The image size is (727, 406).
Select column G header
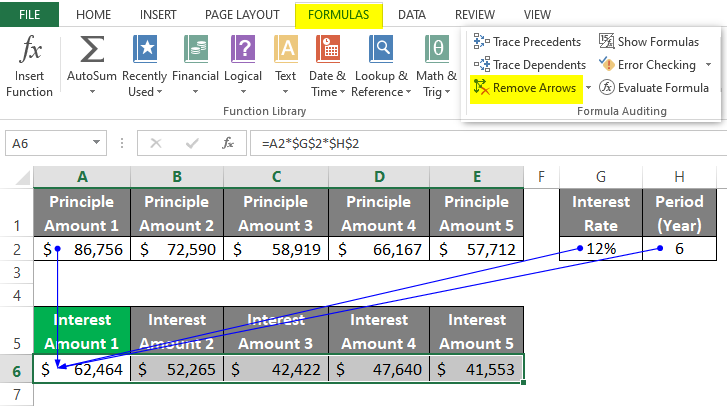600,177
